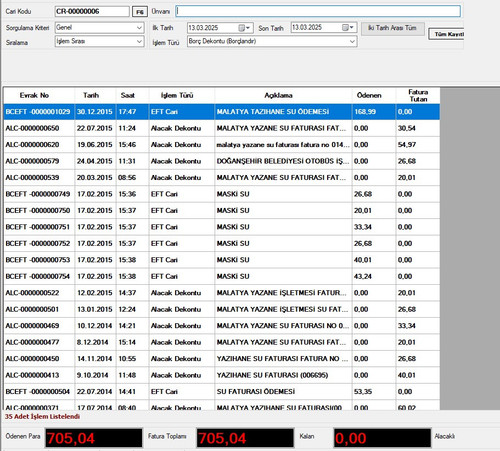The image size is (500, 451).
Task: Open the İşlem Türü dropdown
Action: click(352, 41)
